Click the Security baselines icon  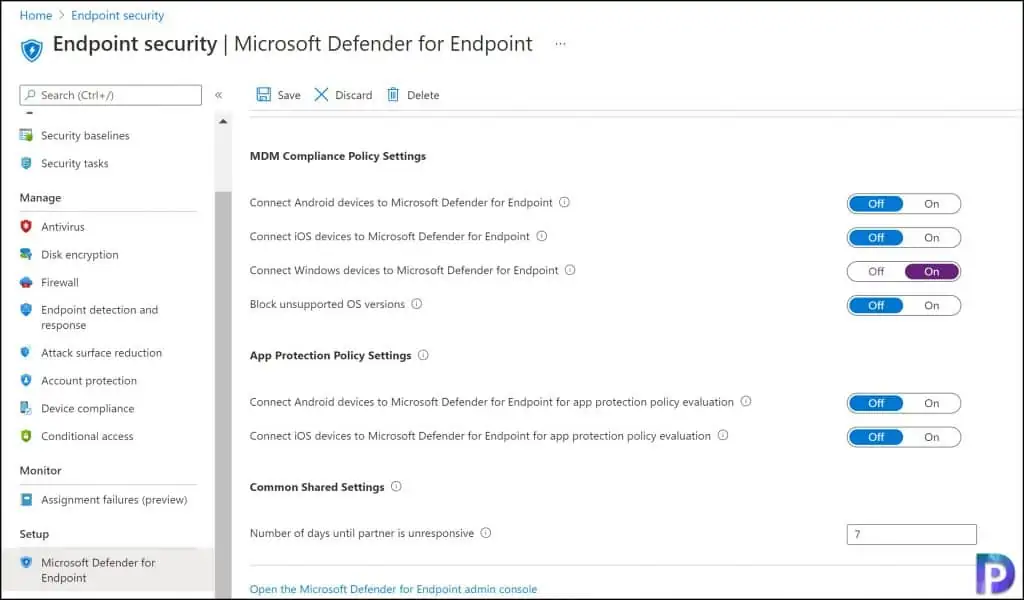26,135
